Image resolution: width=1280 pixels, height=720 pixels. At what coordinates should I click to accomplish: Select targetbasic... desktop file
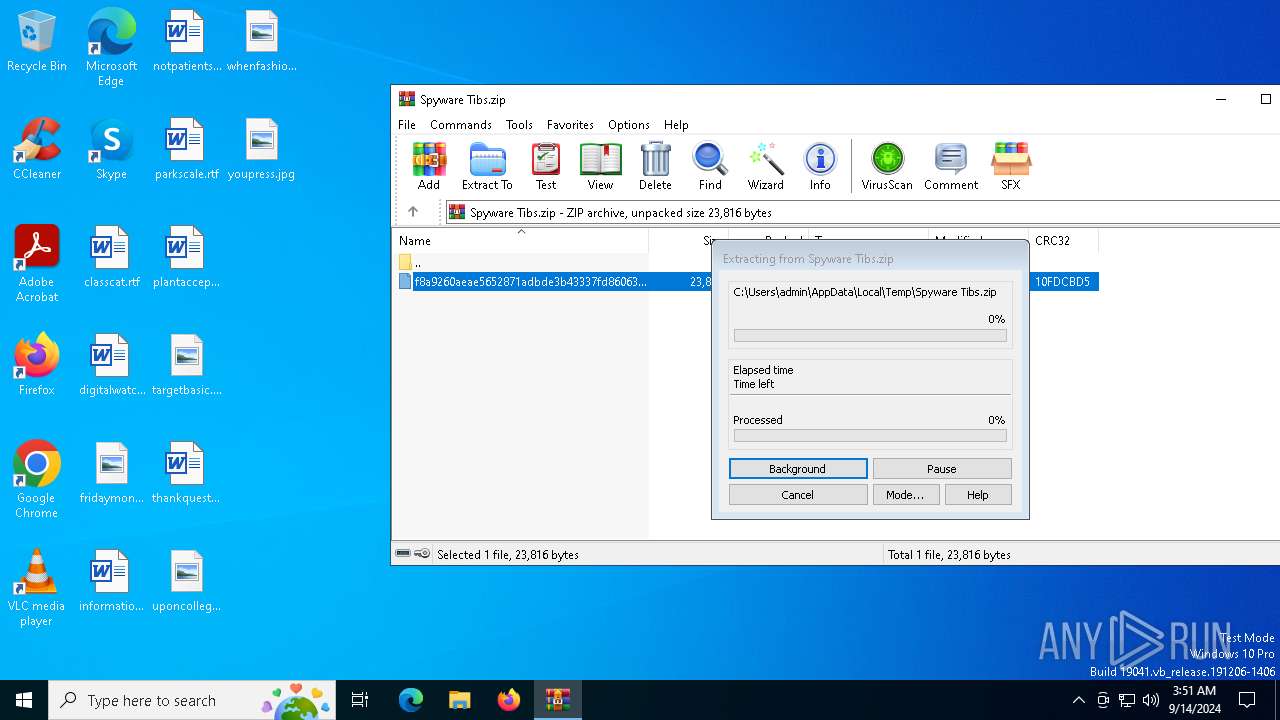[x=186, y=366]
